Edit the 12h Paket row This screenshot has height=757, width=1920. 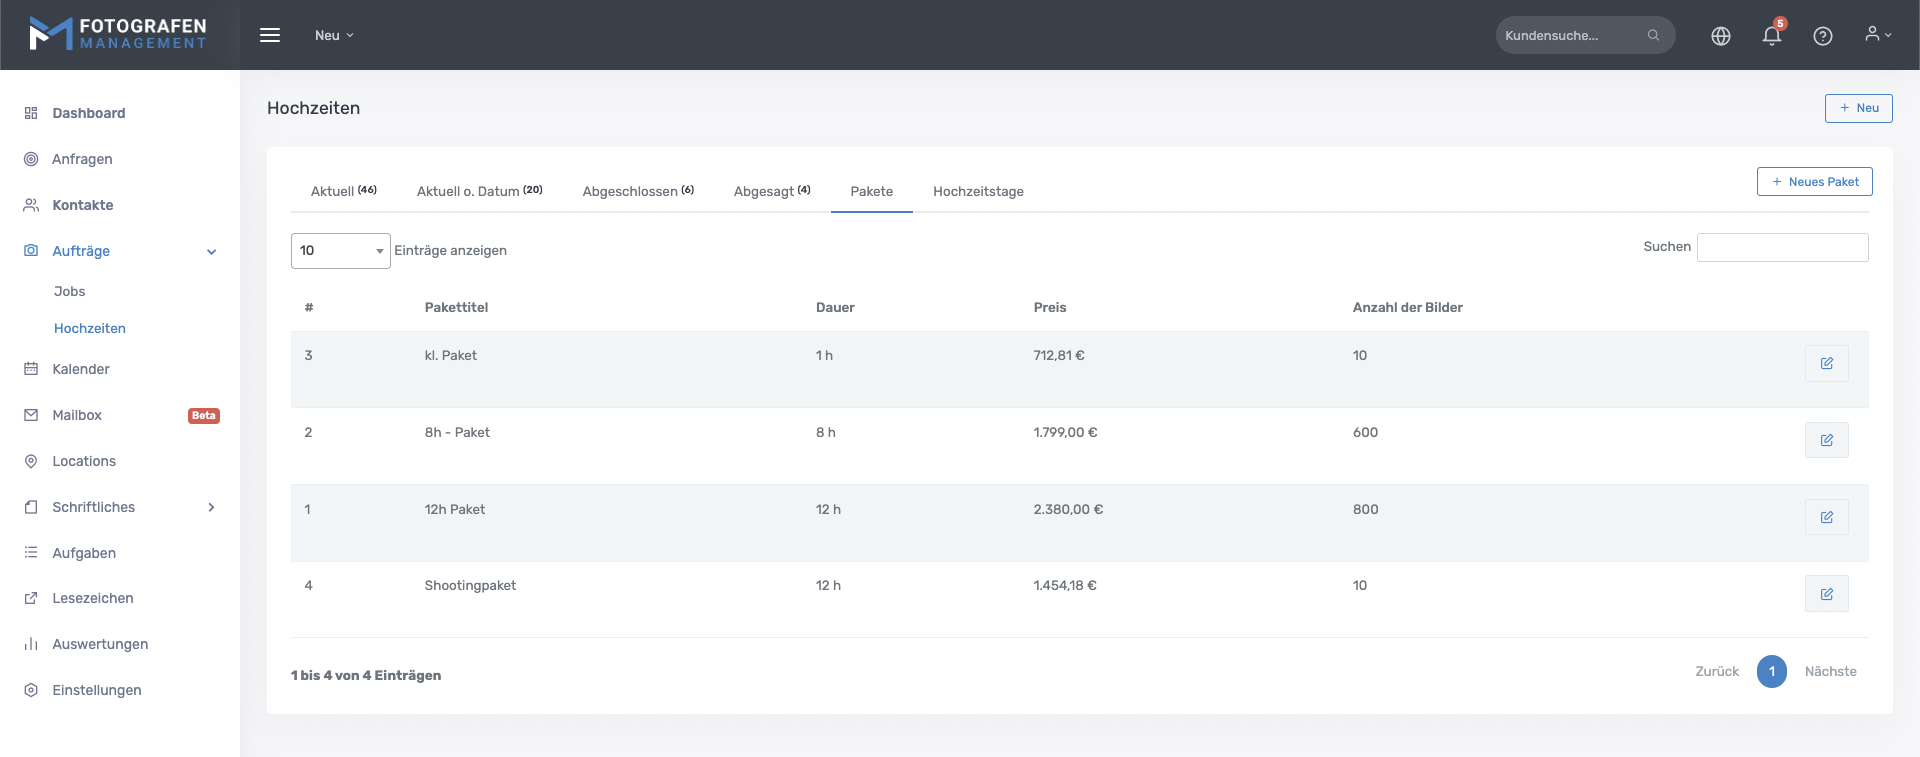(x=1826, y=517)
